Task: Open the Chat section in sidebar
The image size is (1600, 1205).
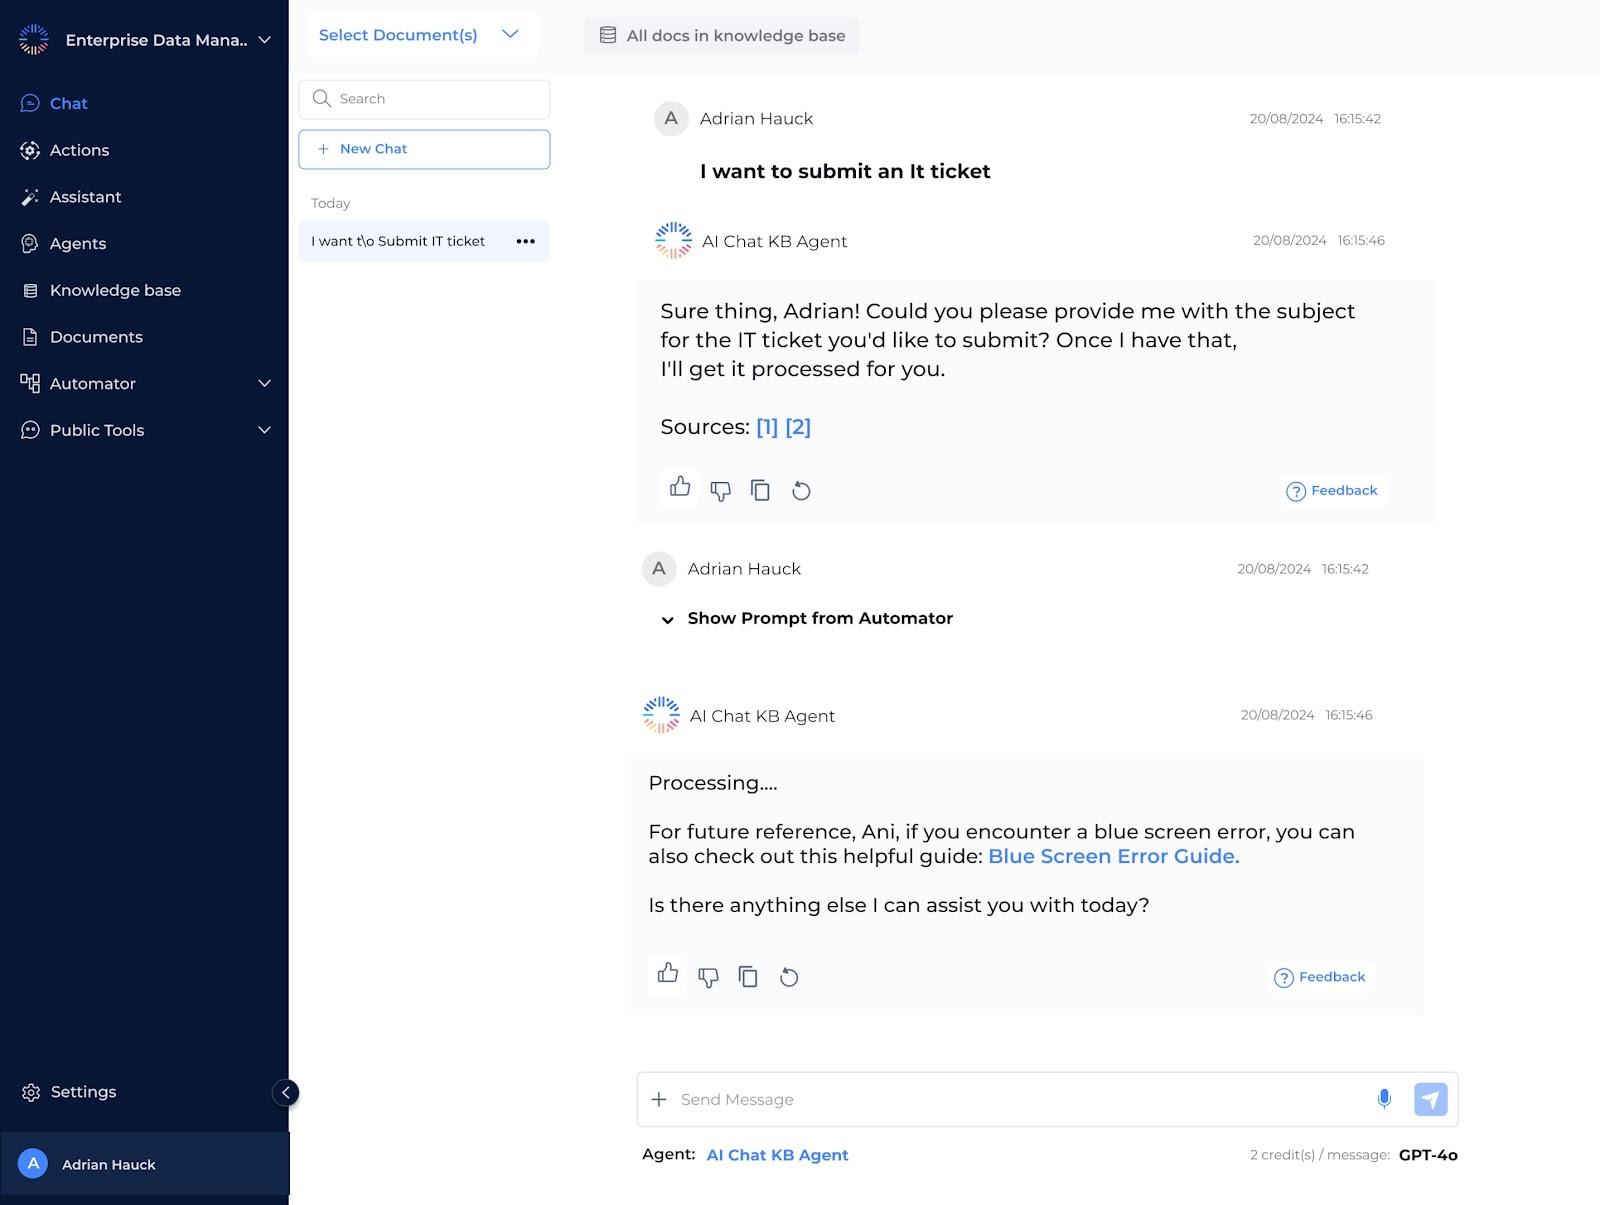Action: pyautogui.click(x=68, y=103)
